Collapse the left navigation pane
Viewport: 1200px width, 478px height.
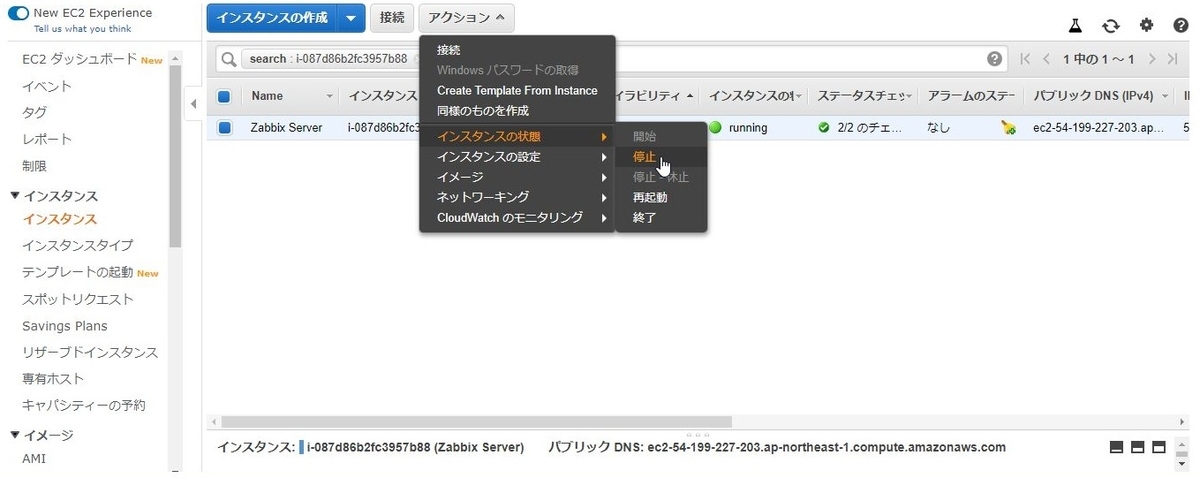(x=193, y=103)
